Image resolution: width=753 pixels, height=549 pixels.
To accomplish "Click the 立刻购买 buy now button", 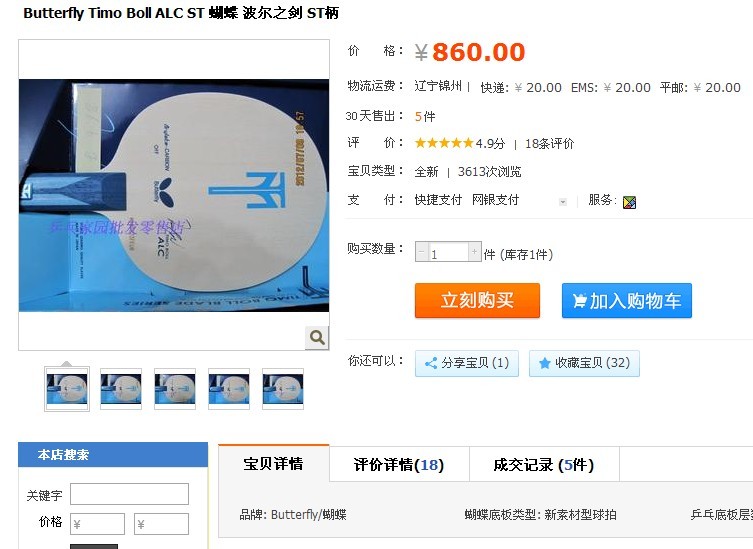I will click(x=477, y=300).
